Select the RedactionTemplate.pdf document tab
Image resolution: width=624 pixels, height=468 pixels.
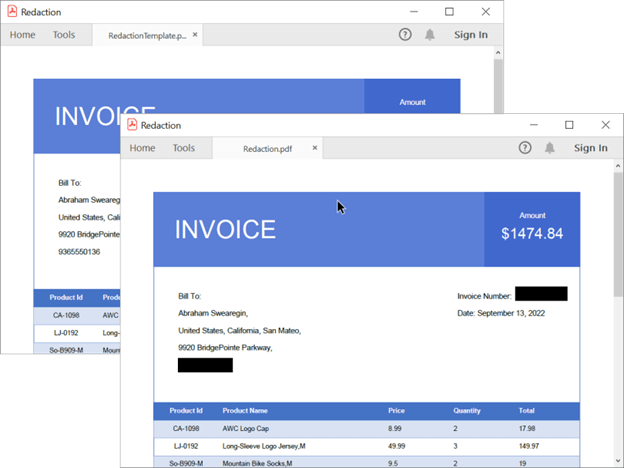pyautogui.click(x=146, y=35)
